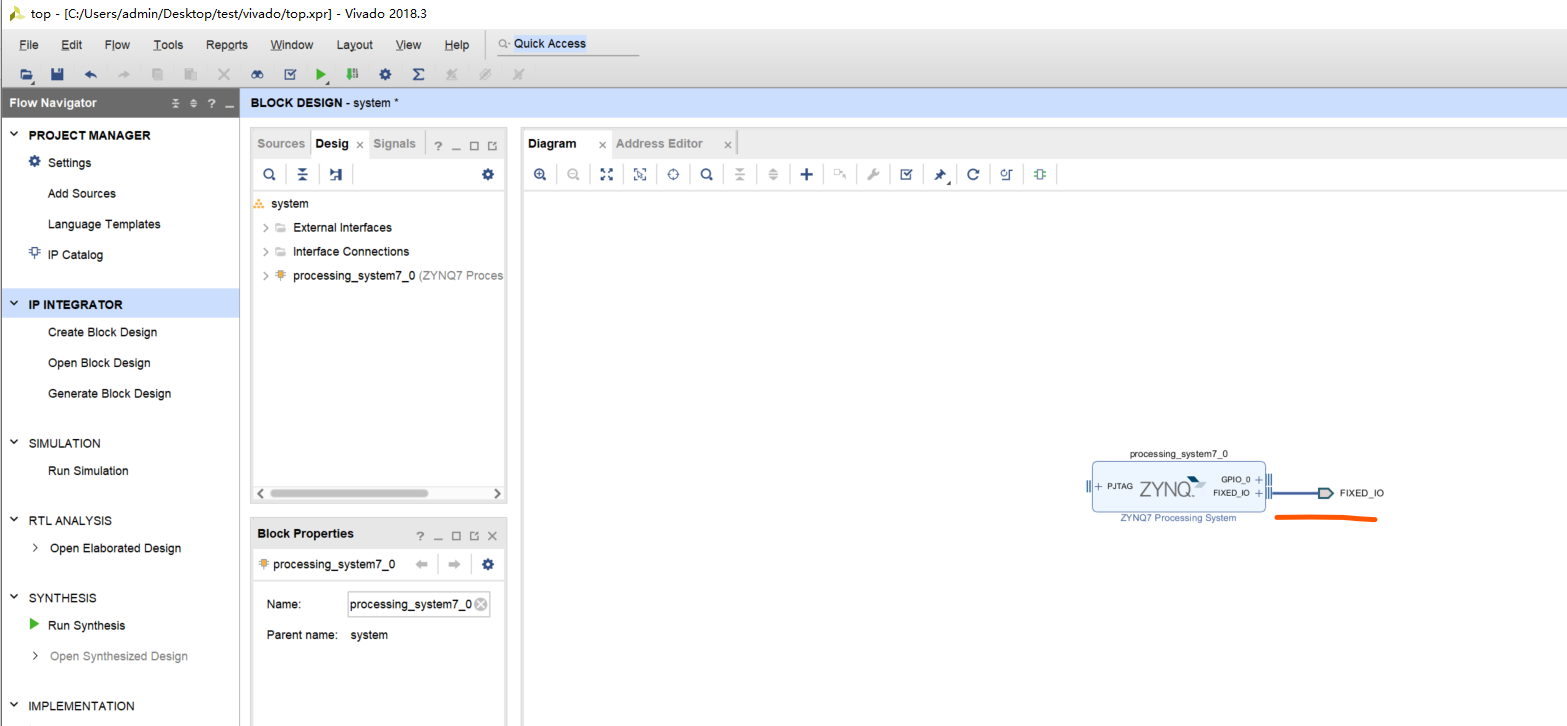This screenshot has width=1567, height=726.
Task: Click Save in the main toolbar
Action: 57,74
